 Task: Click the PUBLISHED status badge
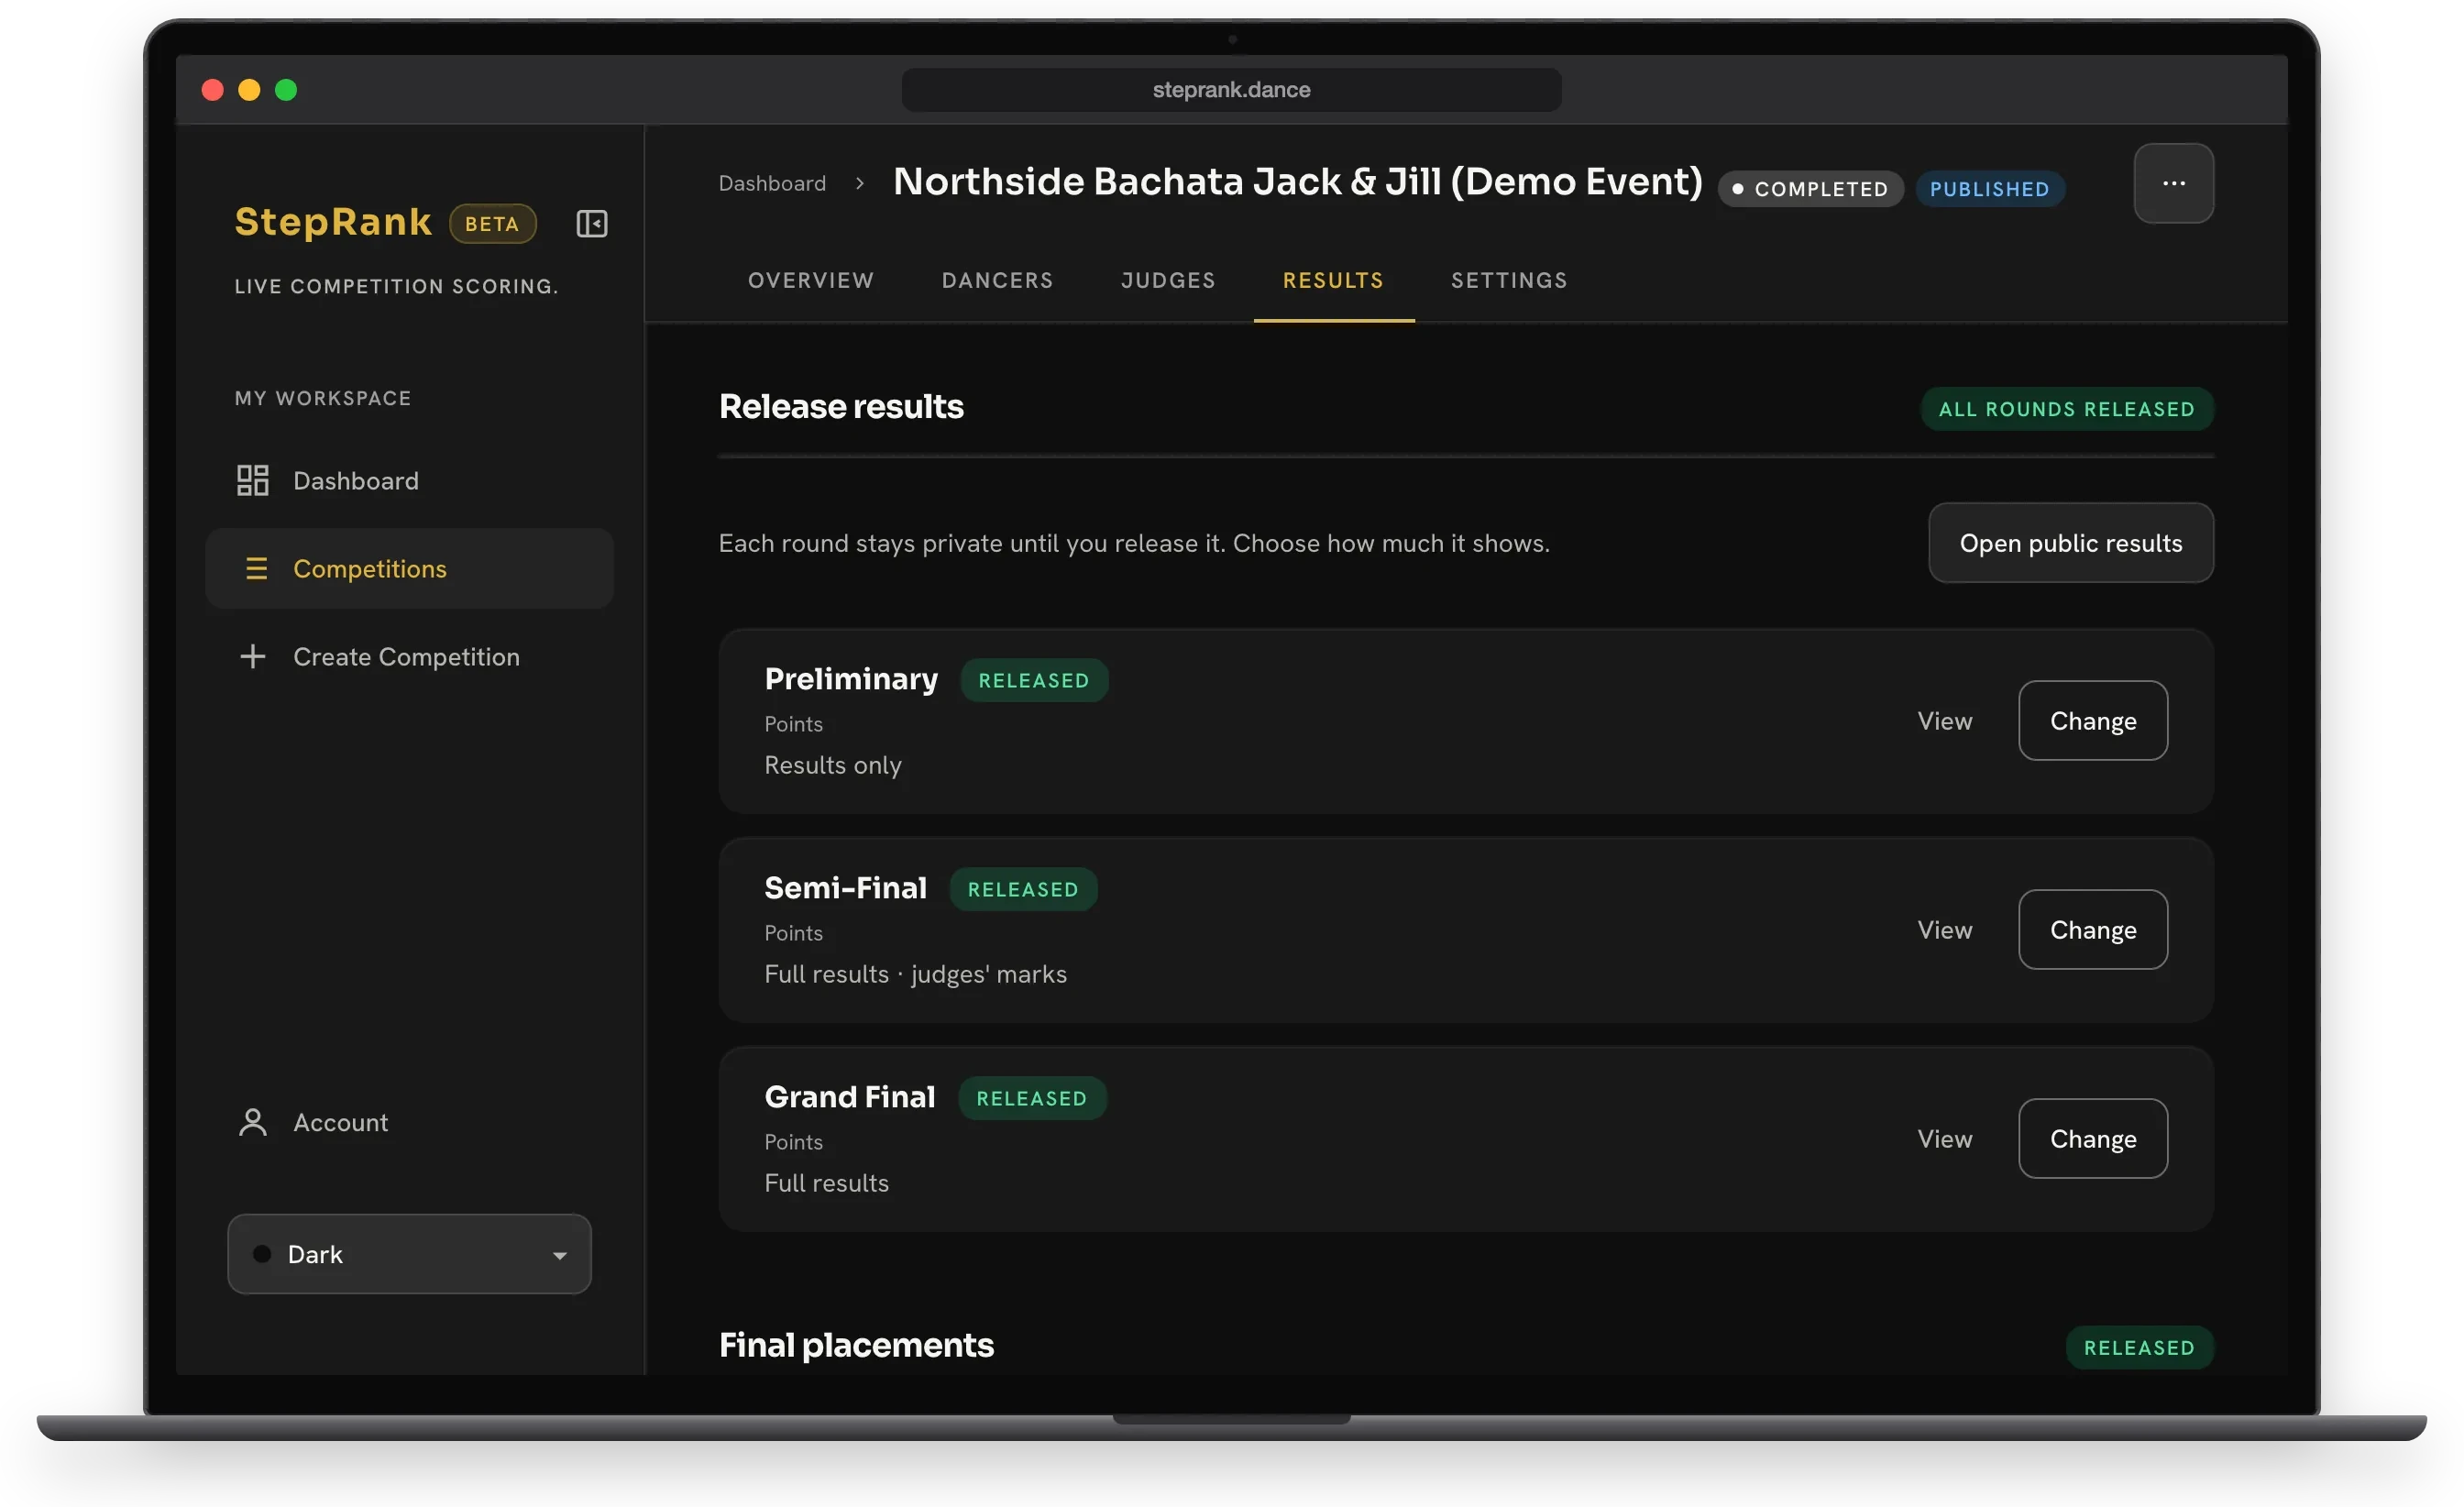pyautogui.click(x=1990, y=189)
